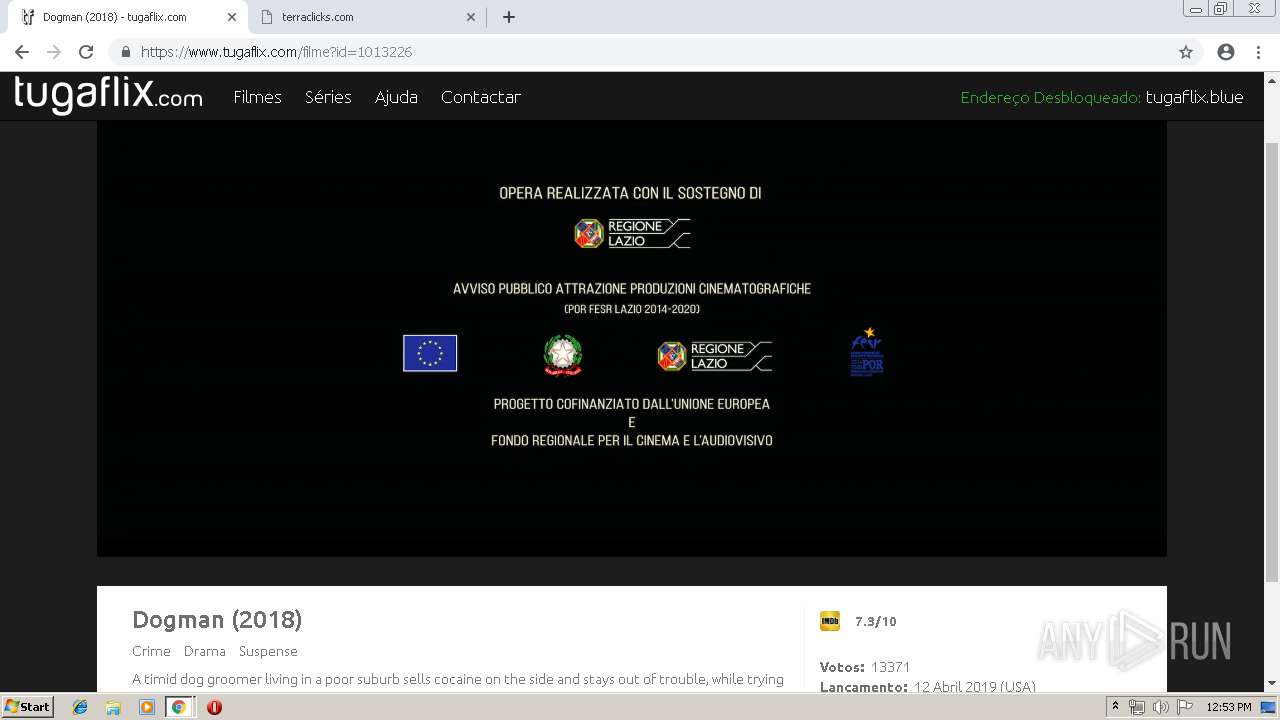The height and width of the screenshot is (720, 1280).
Task: Open the Séries menu item
Action: click(x=328, y=97)
